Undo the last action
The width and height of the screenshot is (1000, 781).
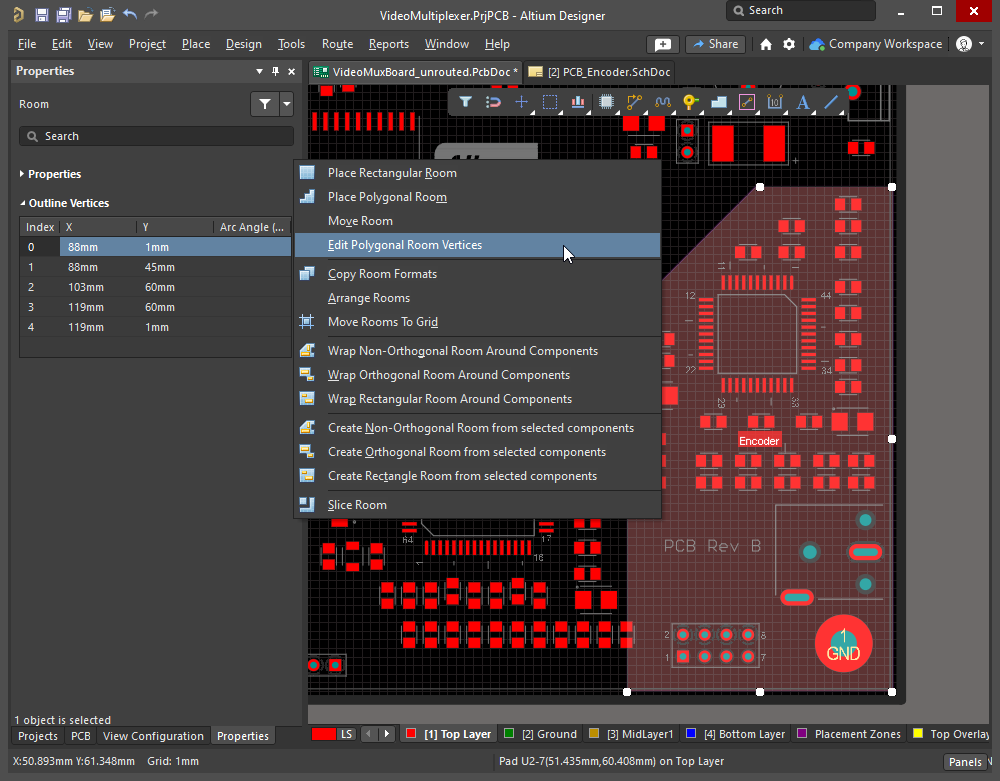(129, 14)
